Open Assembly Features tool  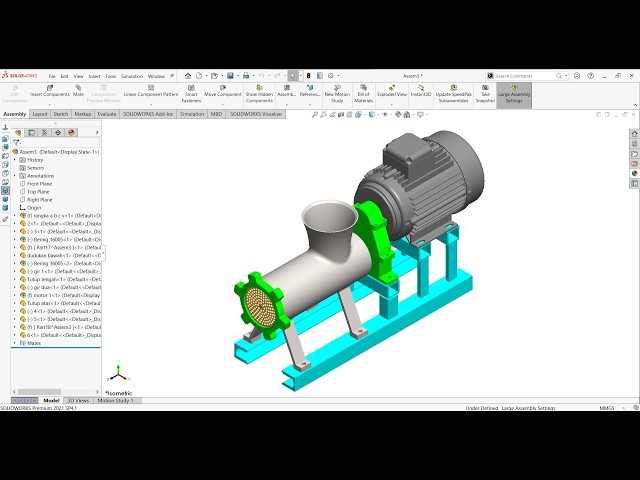pos(287,91)
